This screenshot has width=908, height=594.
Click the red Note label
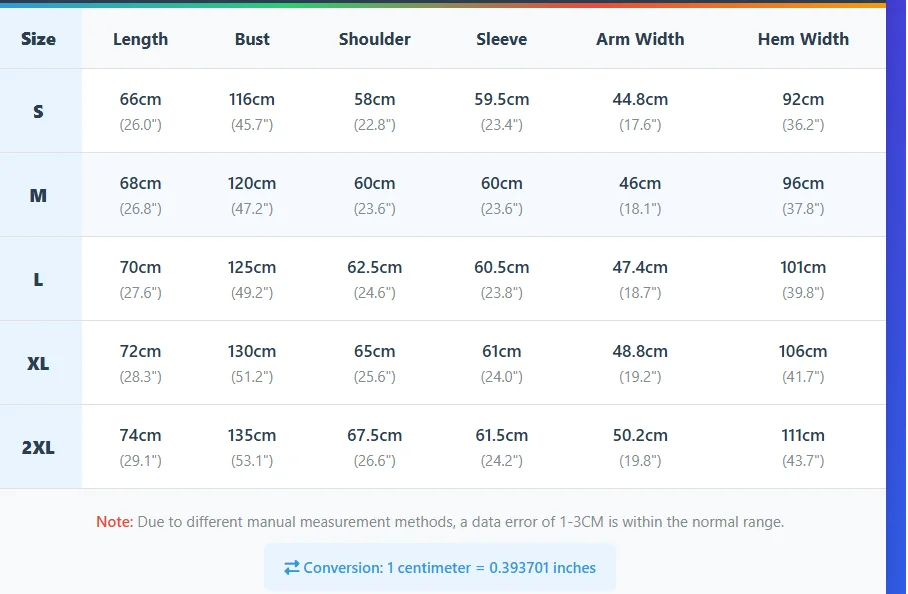pyautogui.click(x=114, y=522)
